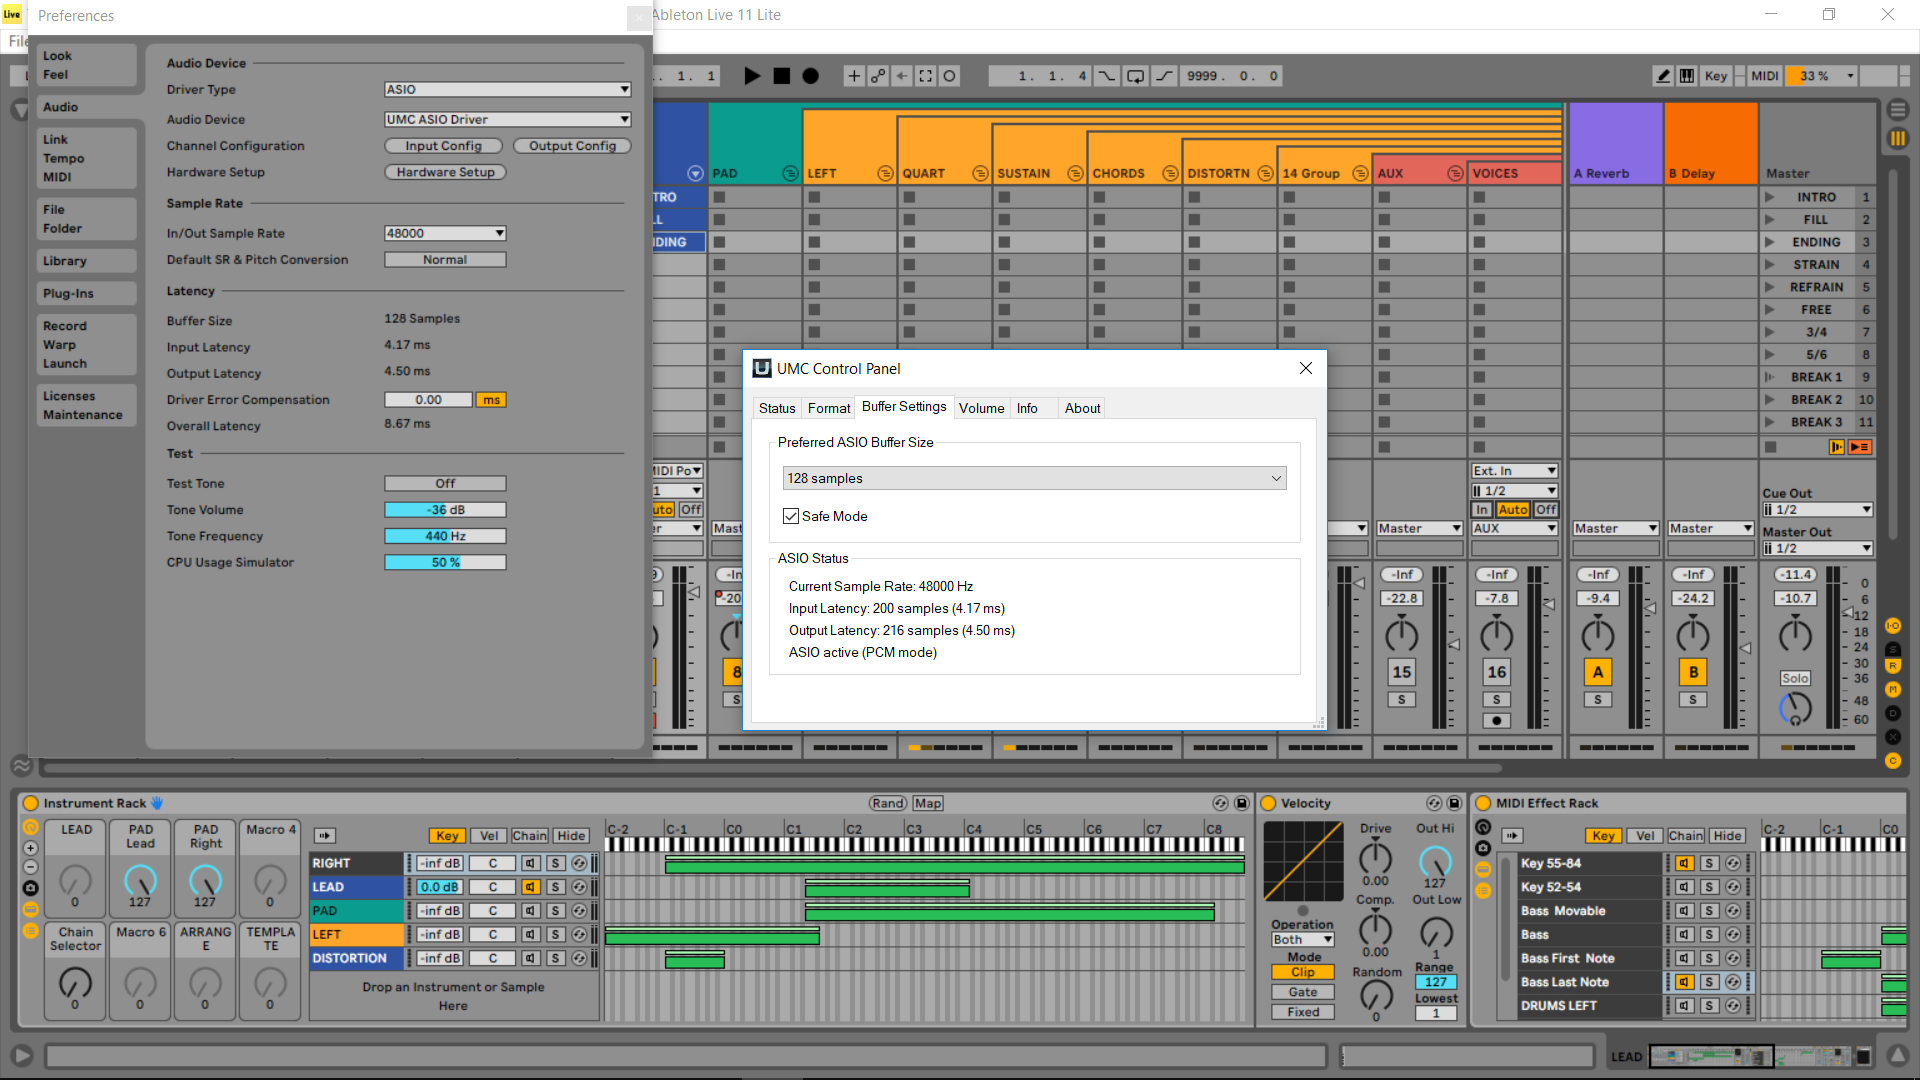Click the Play button in transport bar
This screenshot has height=1080, width=1920.
click(x=752, y=76)
